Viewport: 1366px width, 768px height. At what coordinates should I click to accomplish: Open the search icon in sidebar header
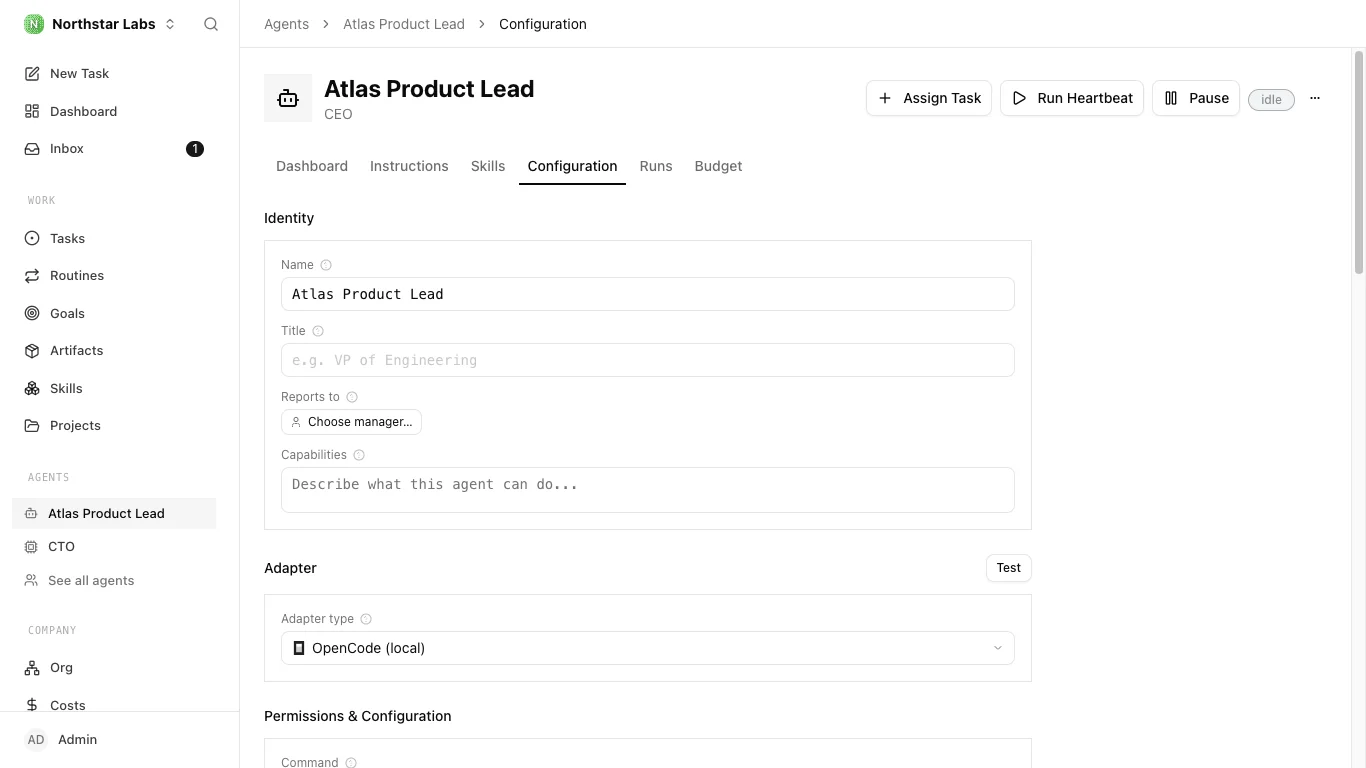tap(211, 24)
